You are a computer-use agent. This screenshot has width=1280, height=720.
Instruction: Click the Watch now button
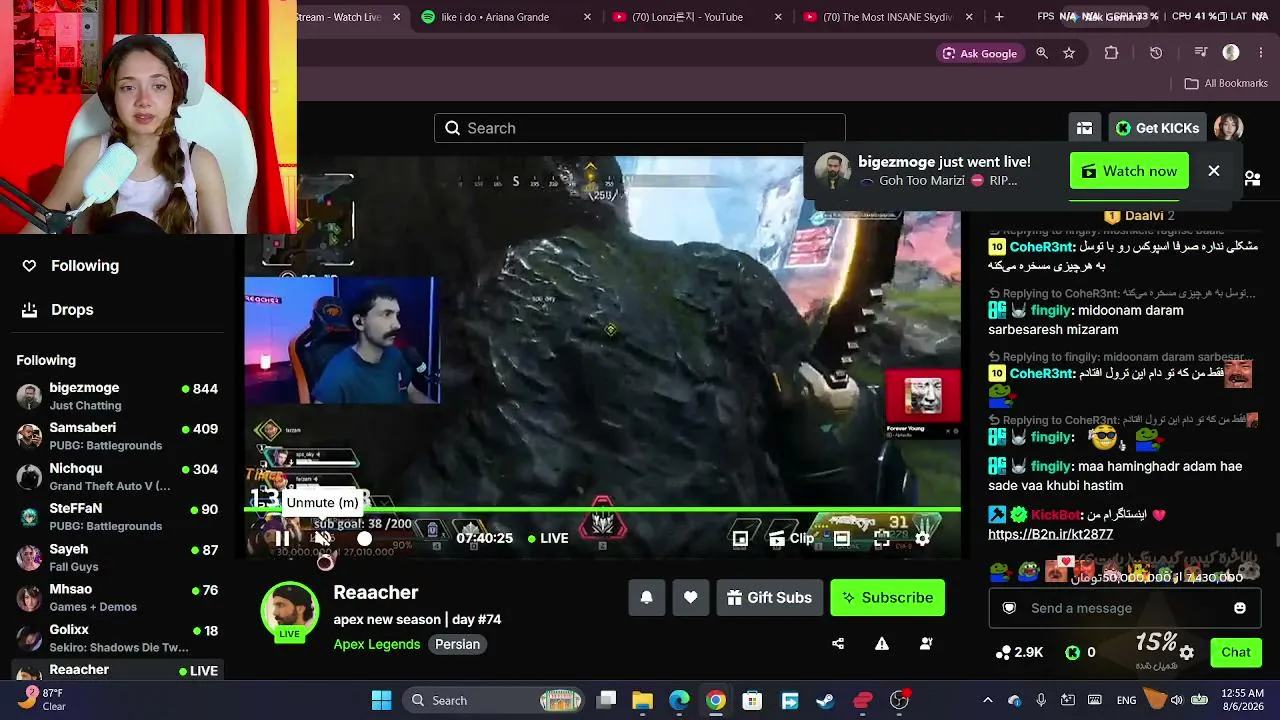(x=1129, y=171)
